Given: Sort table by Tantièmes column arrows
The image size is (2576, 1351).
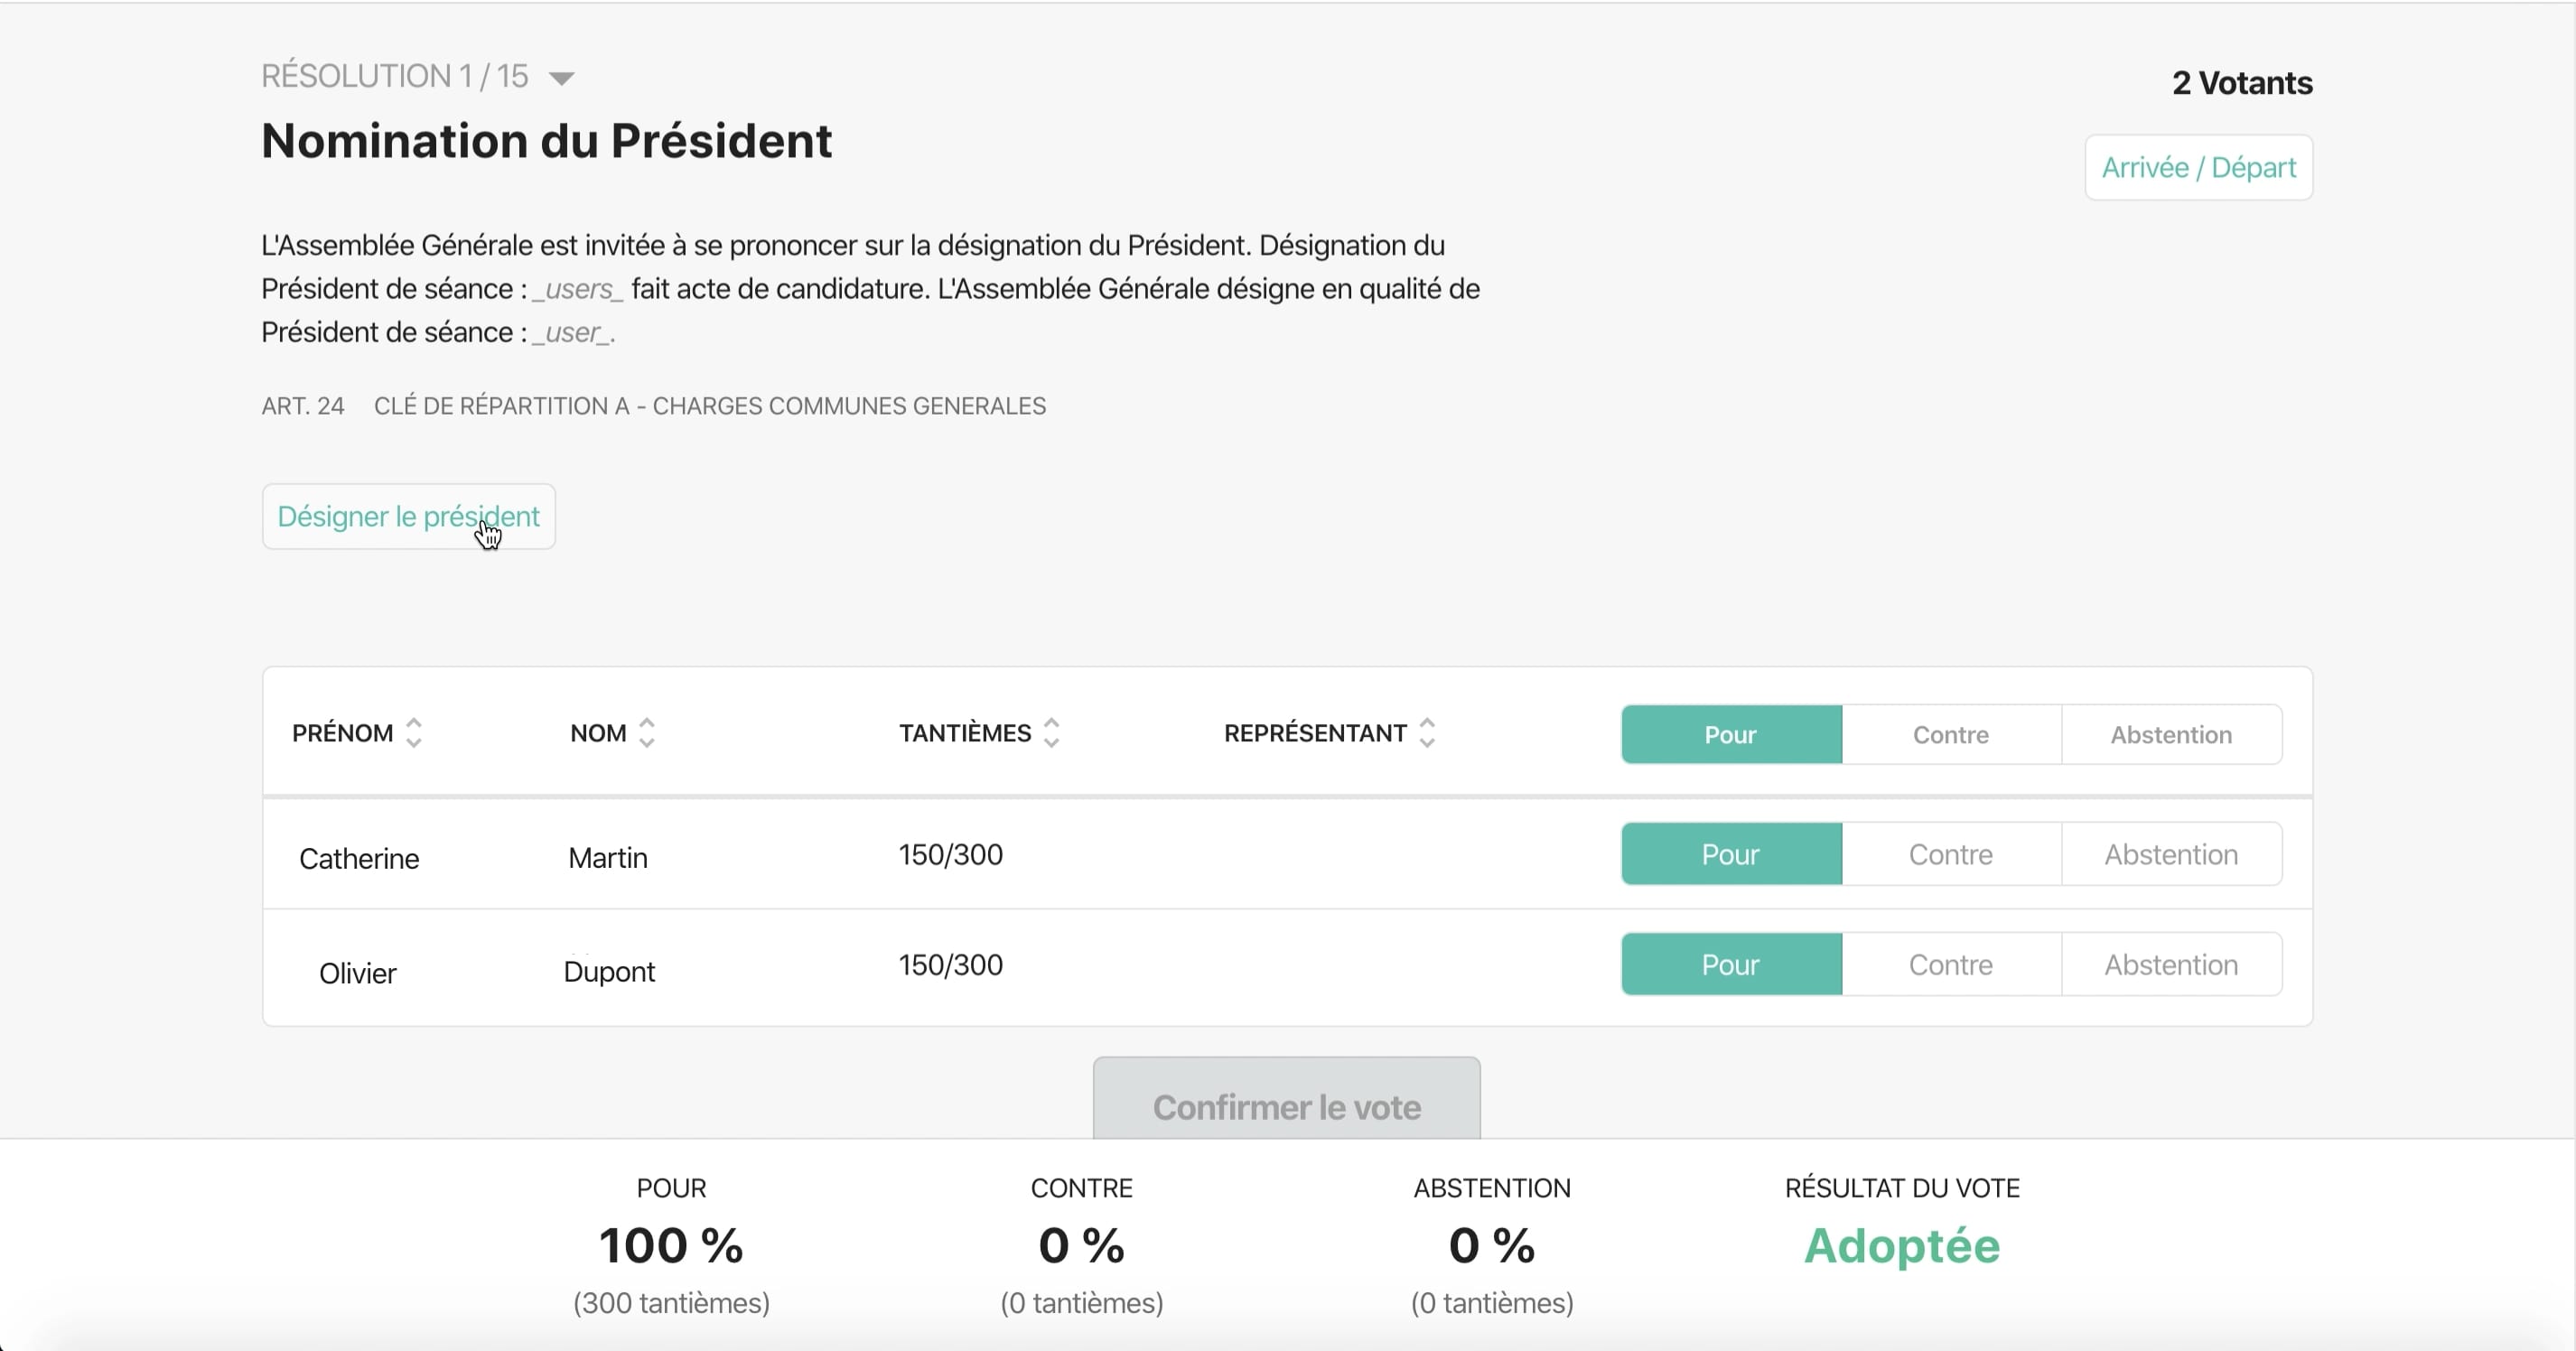Looking at the screenshot, I should point(1051,733).
